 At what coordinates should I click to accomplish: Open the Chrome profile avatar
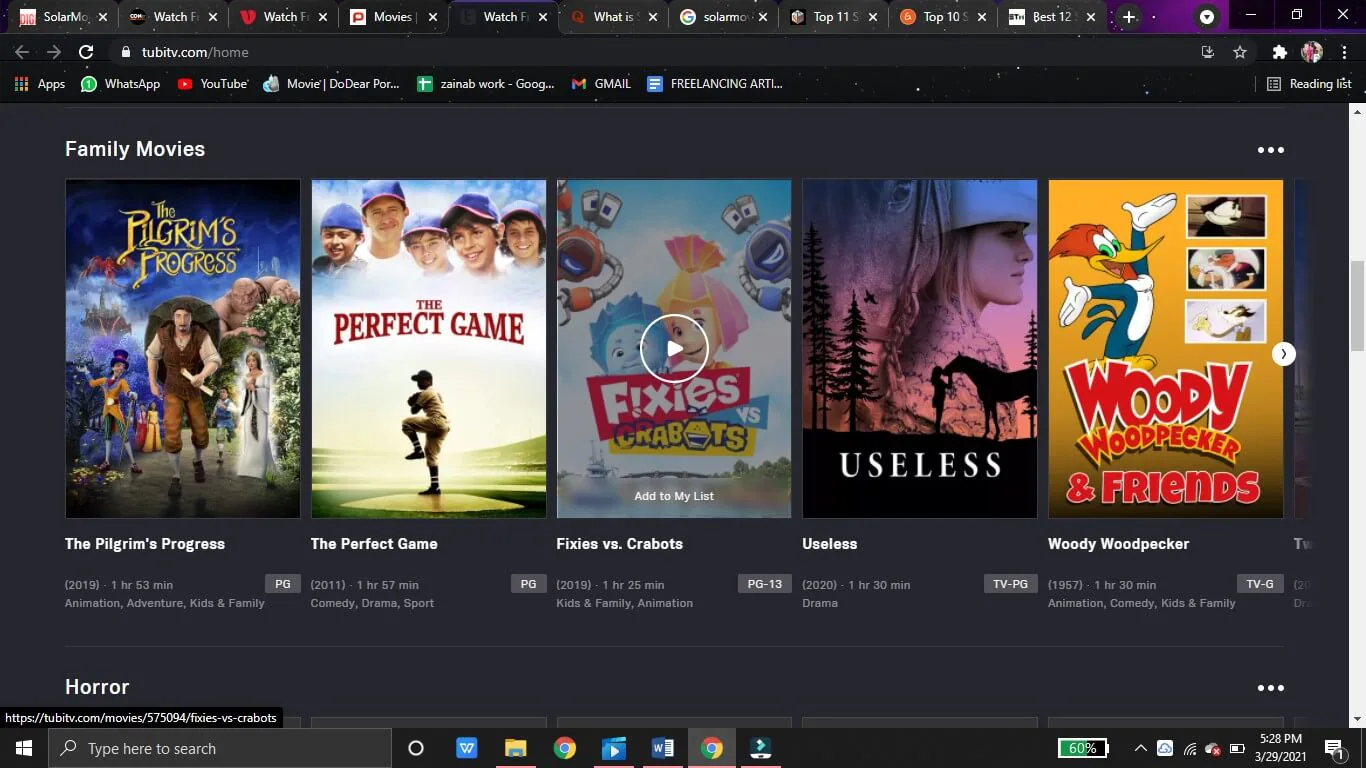tap(1312, 52)
